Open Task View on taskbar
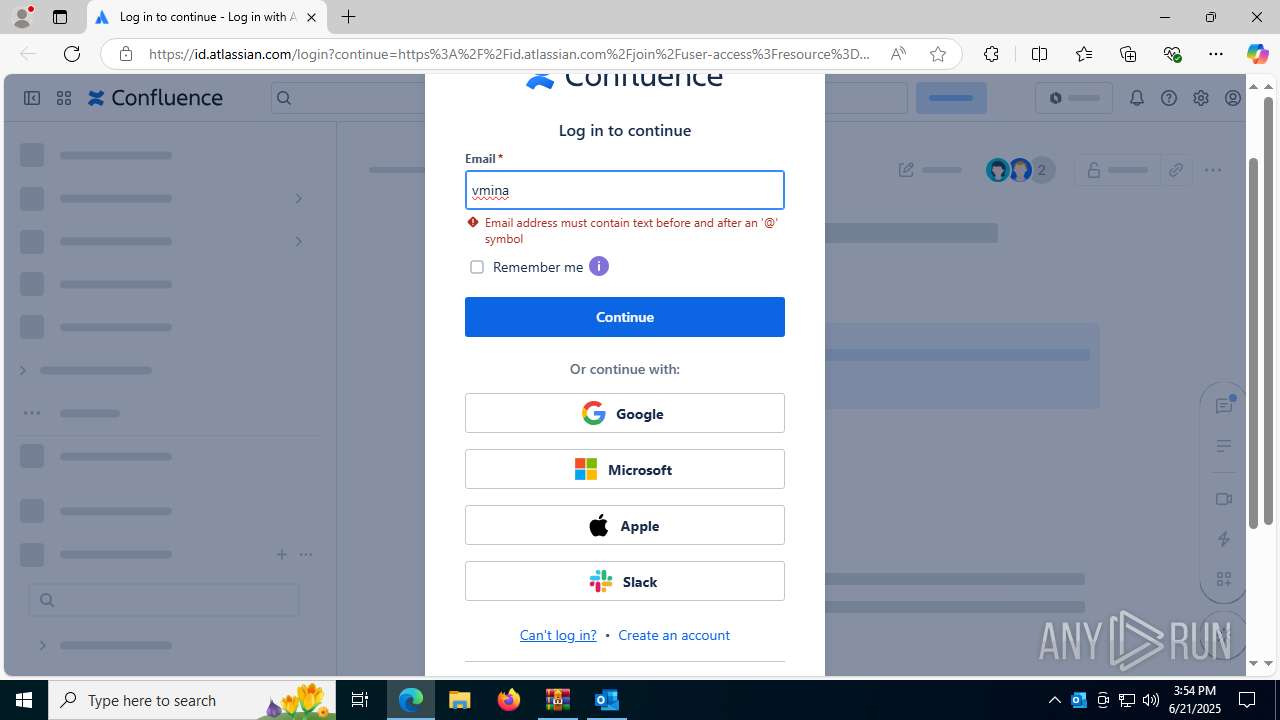This screenshot has width=1280, height=720. click(360, 700)
